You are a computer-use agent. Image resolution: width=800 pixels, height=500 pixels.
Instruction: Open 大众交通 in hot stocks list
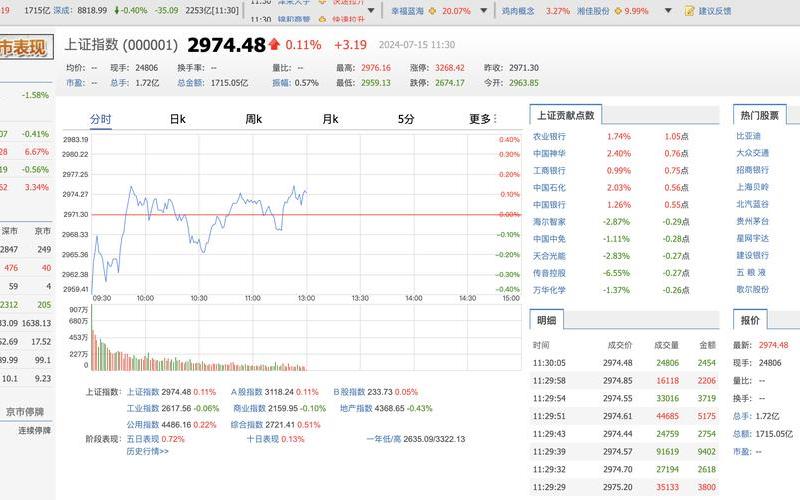(x=753, y=153)
